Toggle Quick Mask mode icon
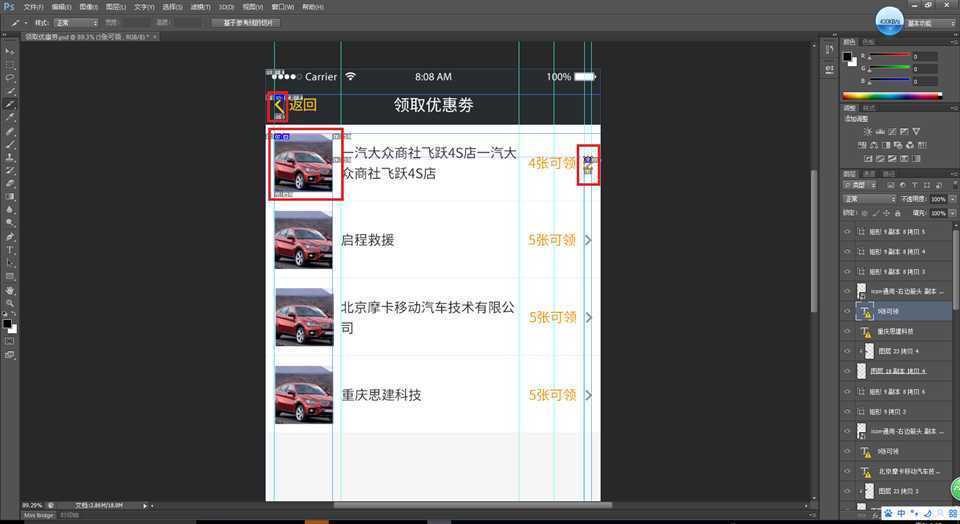This screenshot has height=524, width=960. point(10,342)
